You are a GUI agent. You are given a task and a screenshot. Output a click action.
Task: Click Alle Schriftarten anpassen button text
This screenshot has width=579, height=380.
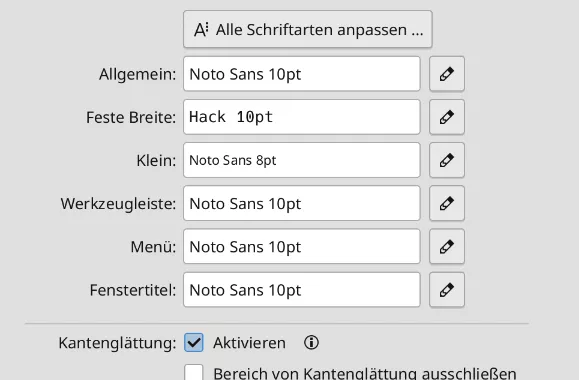pyautogui.click(x=319, y=30)
